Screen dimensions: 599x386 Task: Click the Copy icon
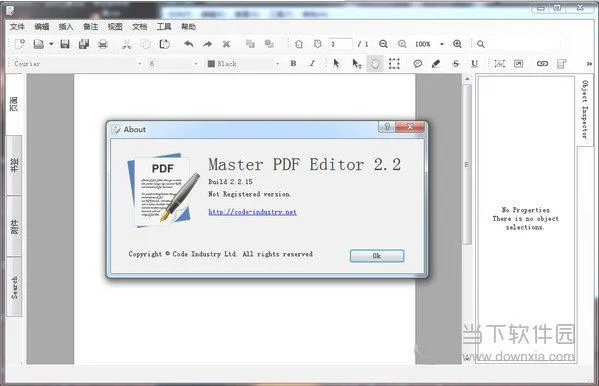point(146,44)
